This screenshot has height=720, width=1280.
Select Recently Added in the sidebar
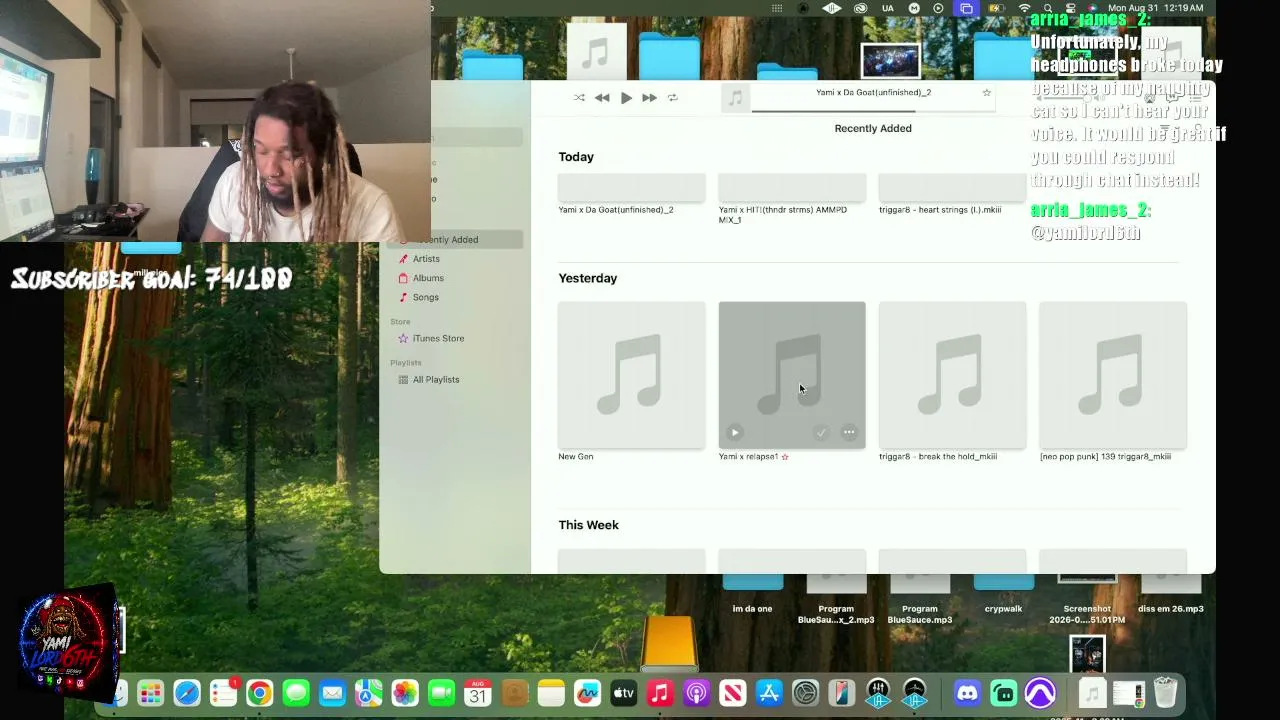[x=456, y=240]
